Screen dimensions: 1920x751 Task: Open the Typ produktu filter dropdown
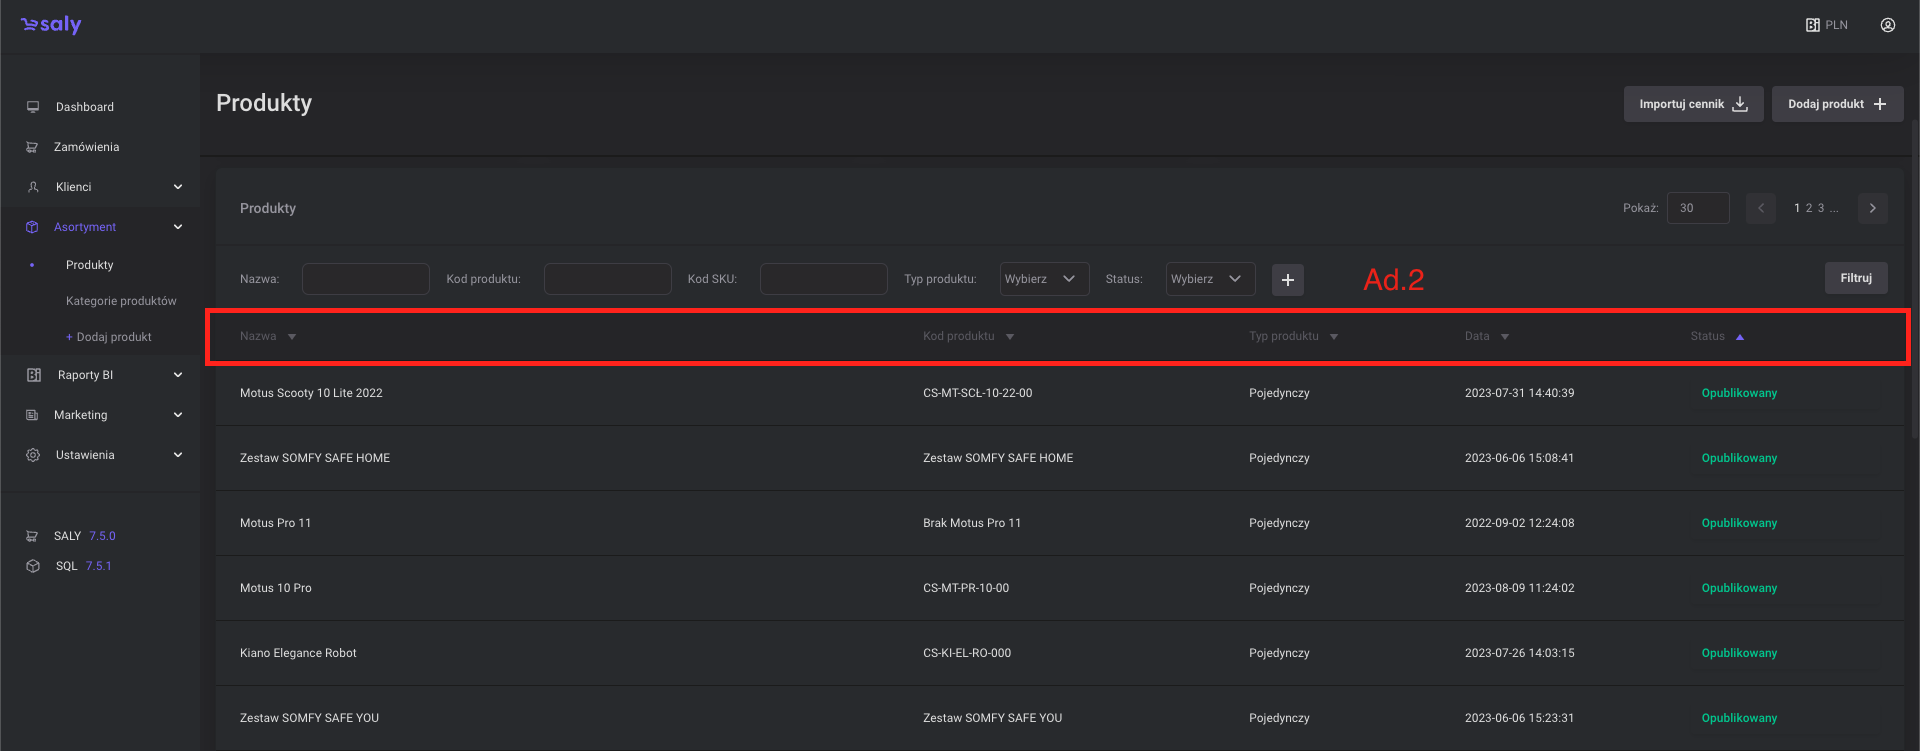[1044, 279]
